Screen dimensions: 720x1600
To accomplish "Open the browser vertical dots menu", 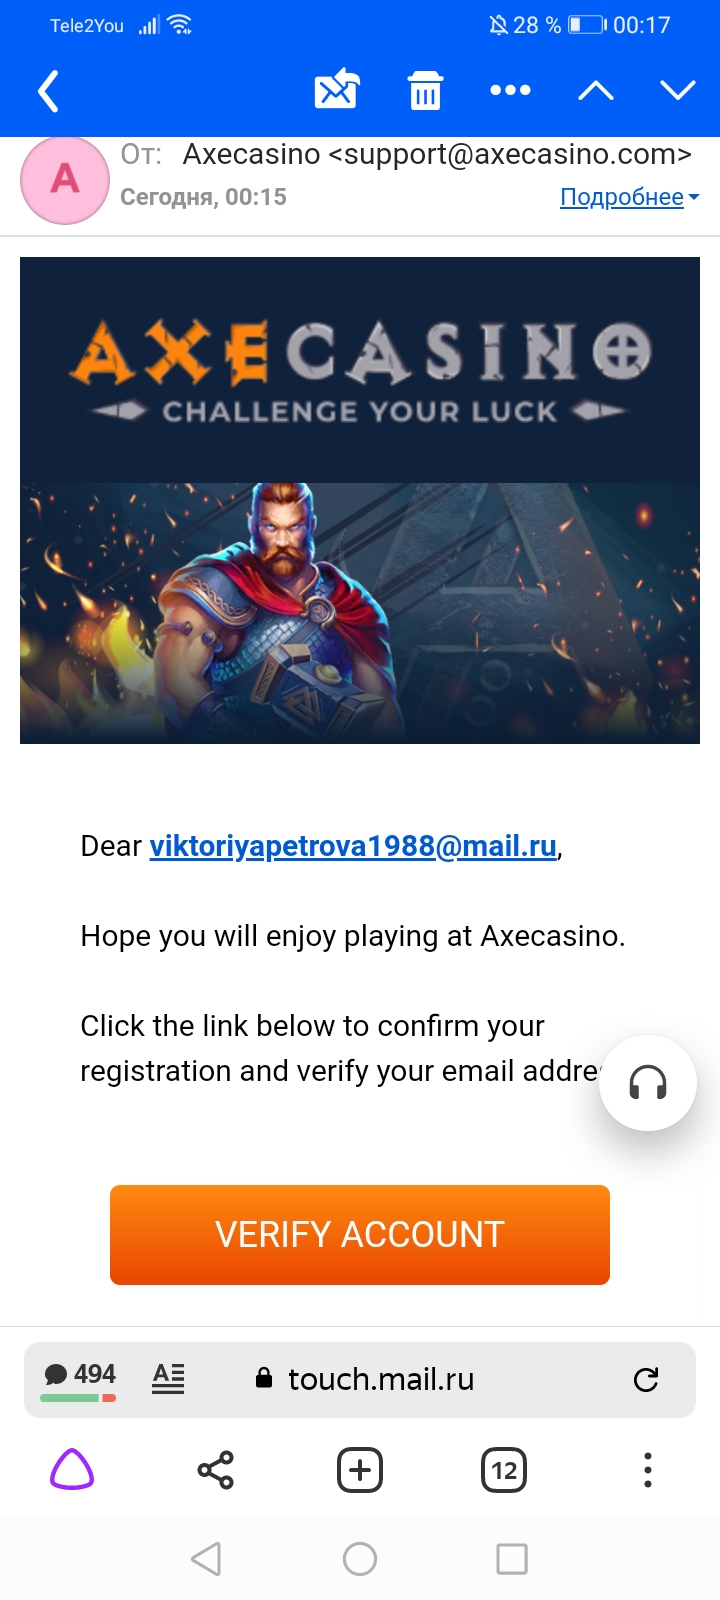I will [648, 1470].
